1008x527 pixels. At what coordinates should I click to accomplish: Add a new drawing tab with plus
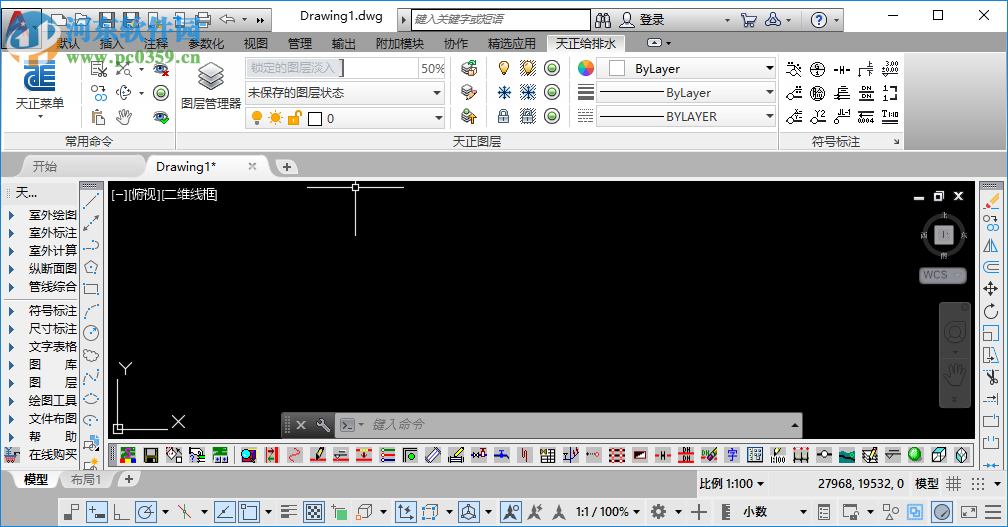click(x=287, y=167)
